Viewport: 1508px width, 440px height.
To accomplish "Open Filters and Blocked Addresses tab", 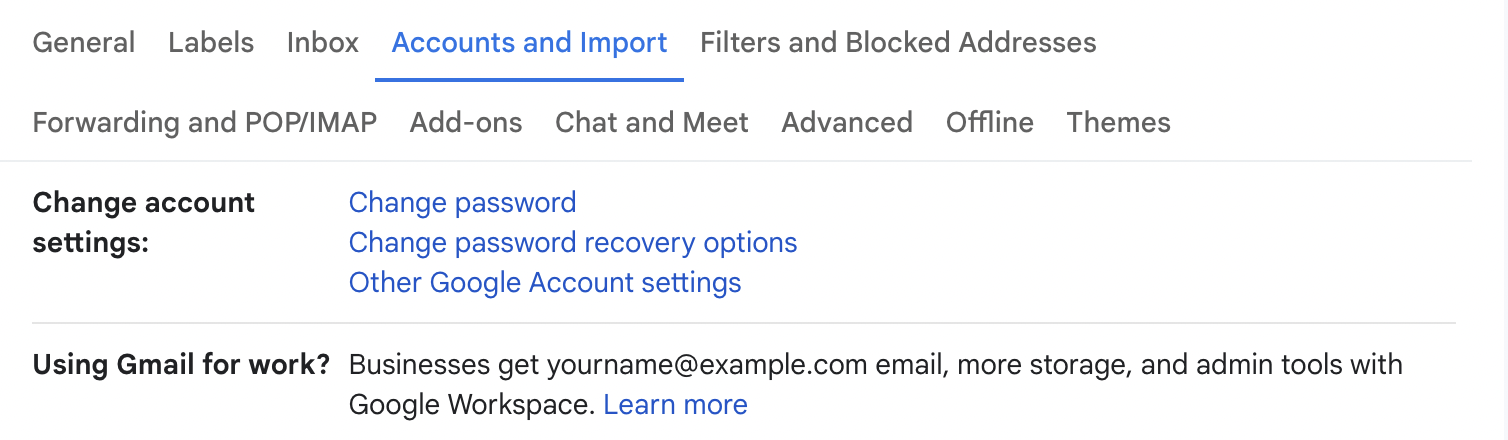I will click(x=898, y=43).
